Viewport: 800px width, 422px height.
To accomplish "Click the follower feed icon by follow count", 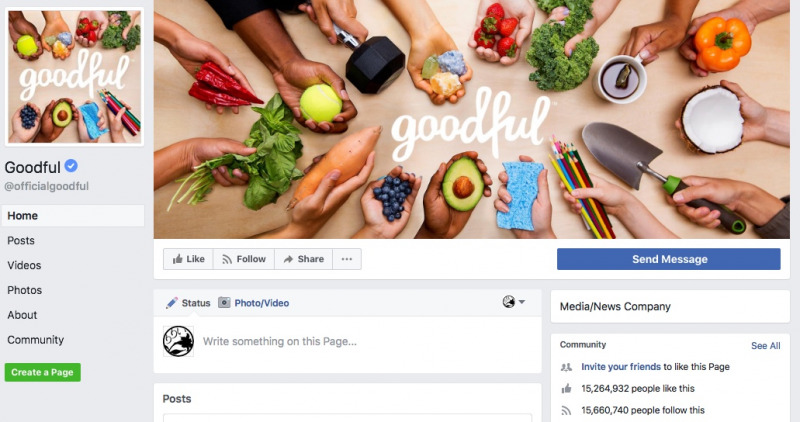I will pos(566,410).
